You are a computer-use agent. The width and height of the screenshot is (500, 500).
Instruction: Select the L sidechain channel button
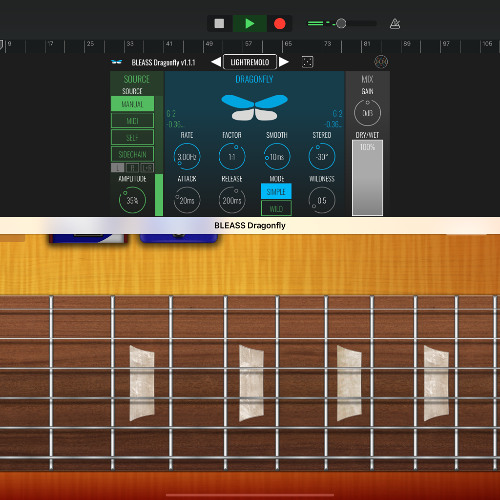(118, 168)
